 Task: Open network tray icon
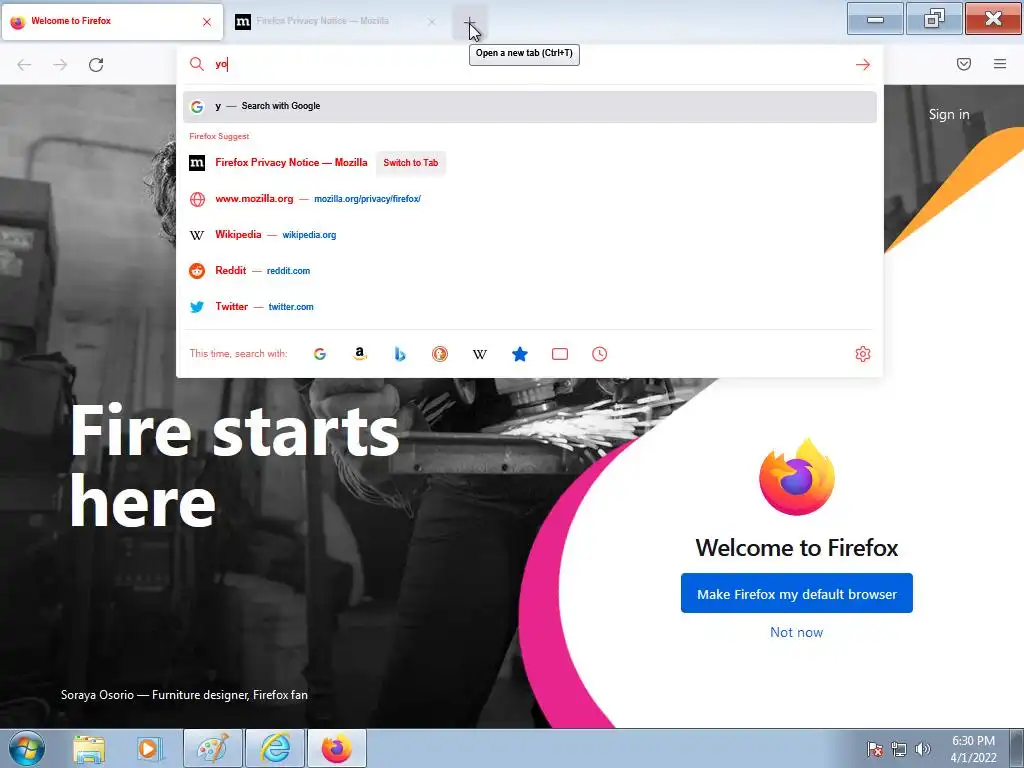[x=899, y=749]
